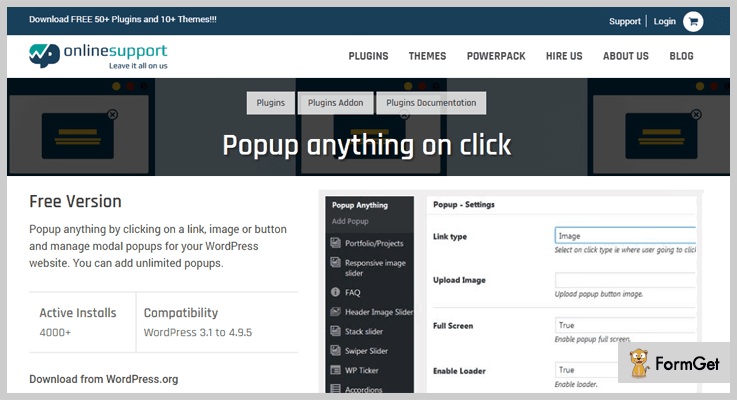
Task: Click the onlinesupport logo
Action: [x=98, y=56]
